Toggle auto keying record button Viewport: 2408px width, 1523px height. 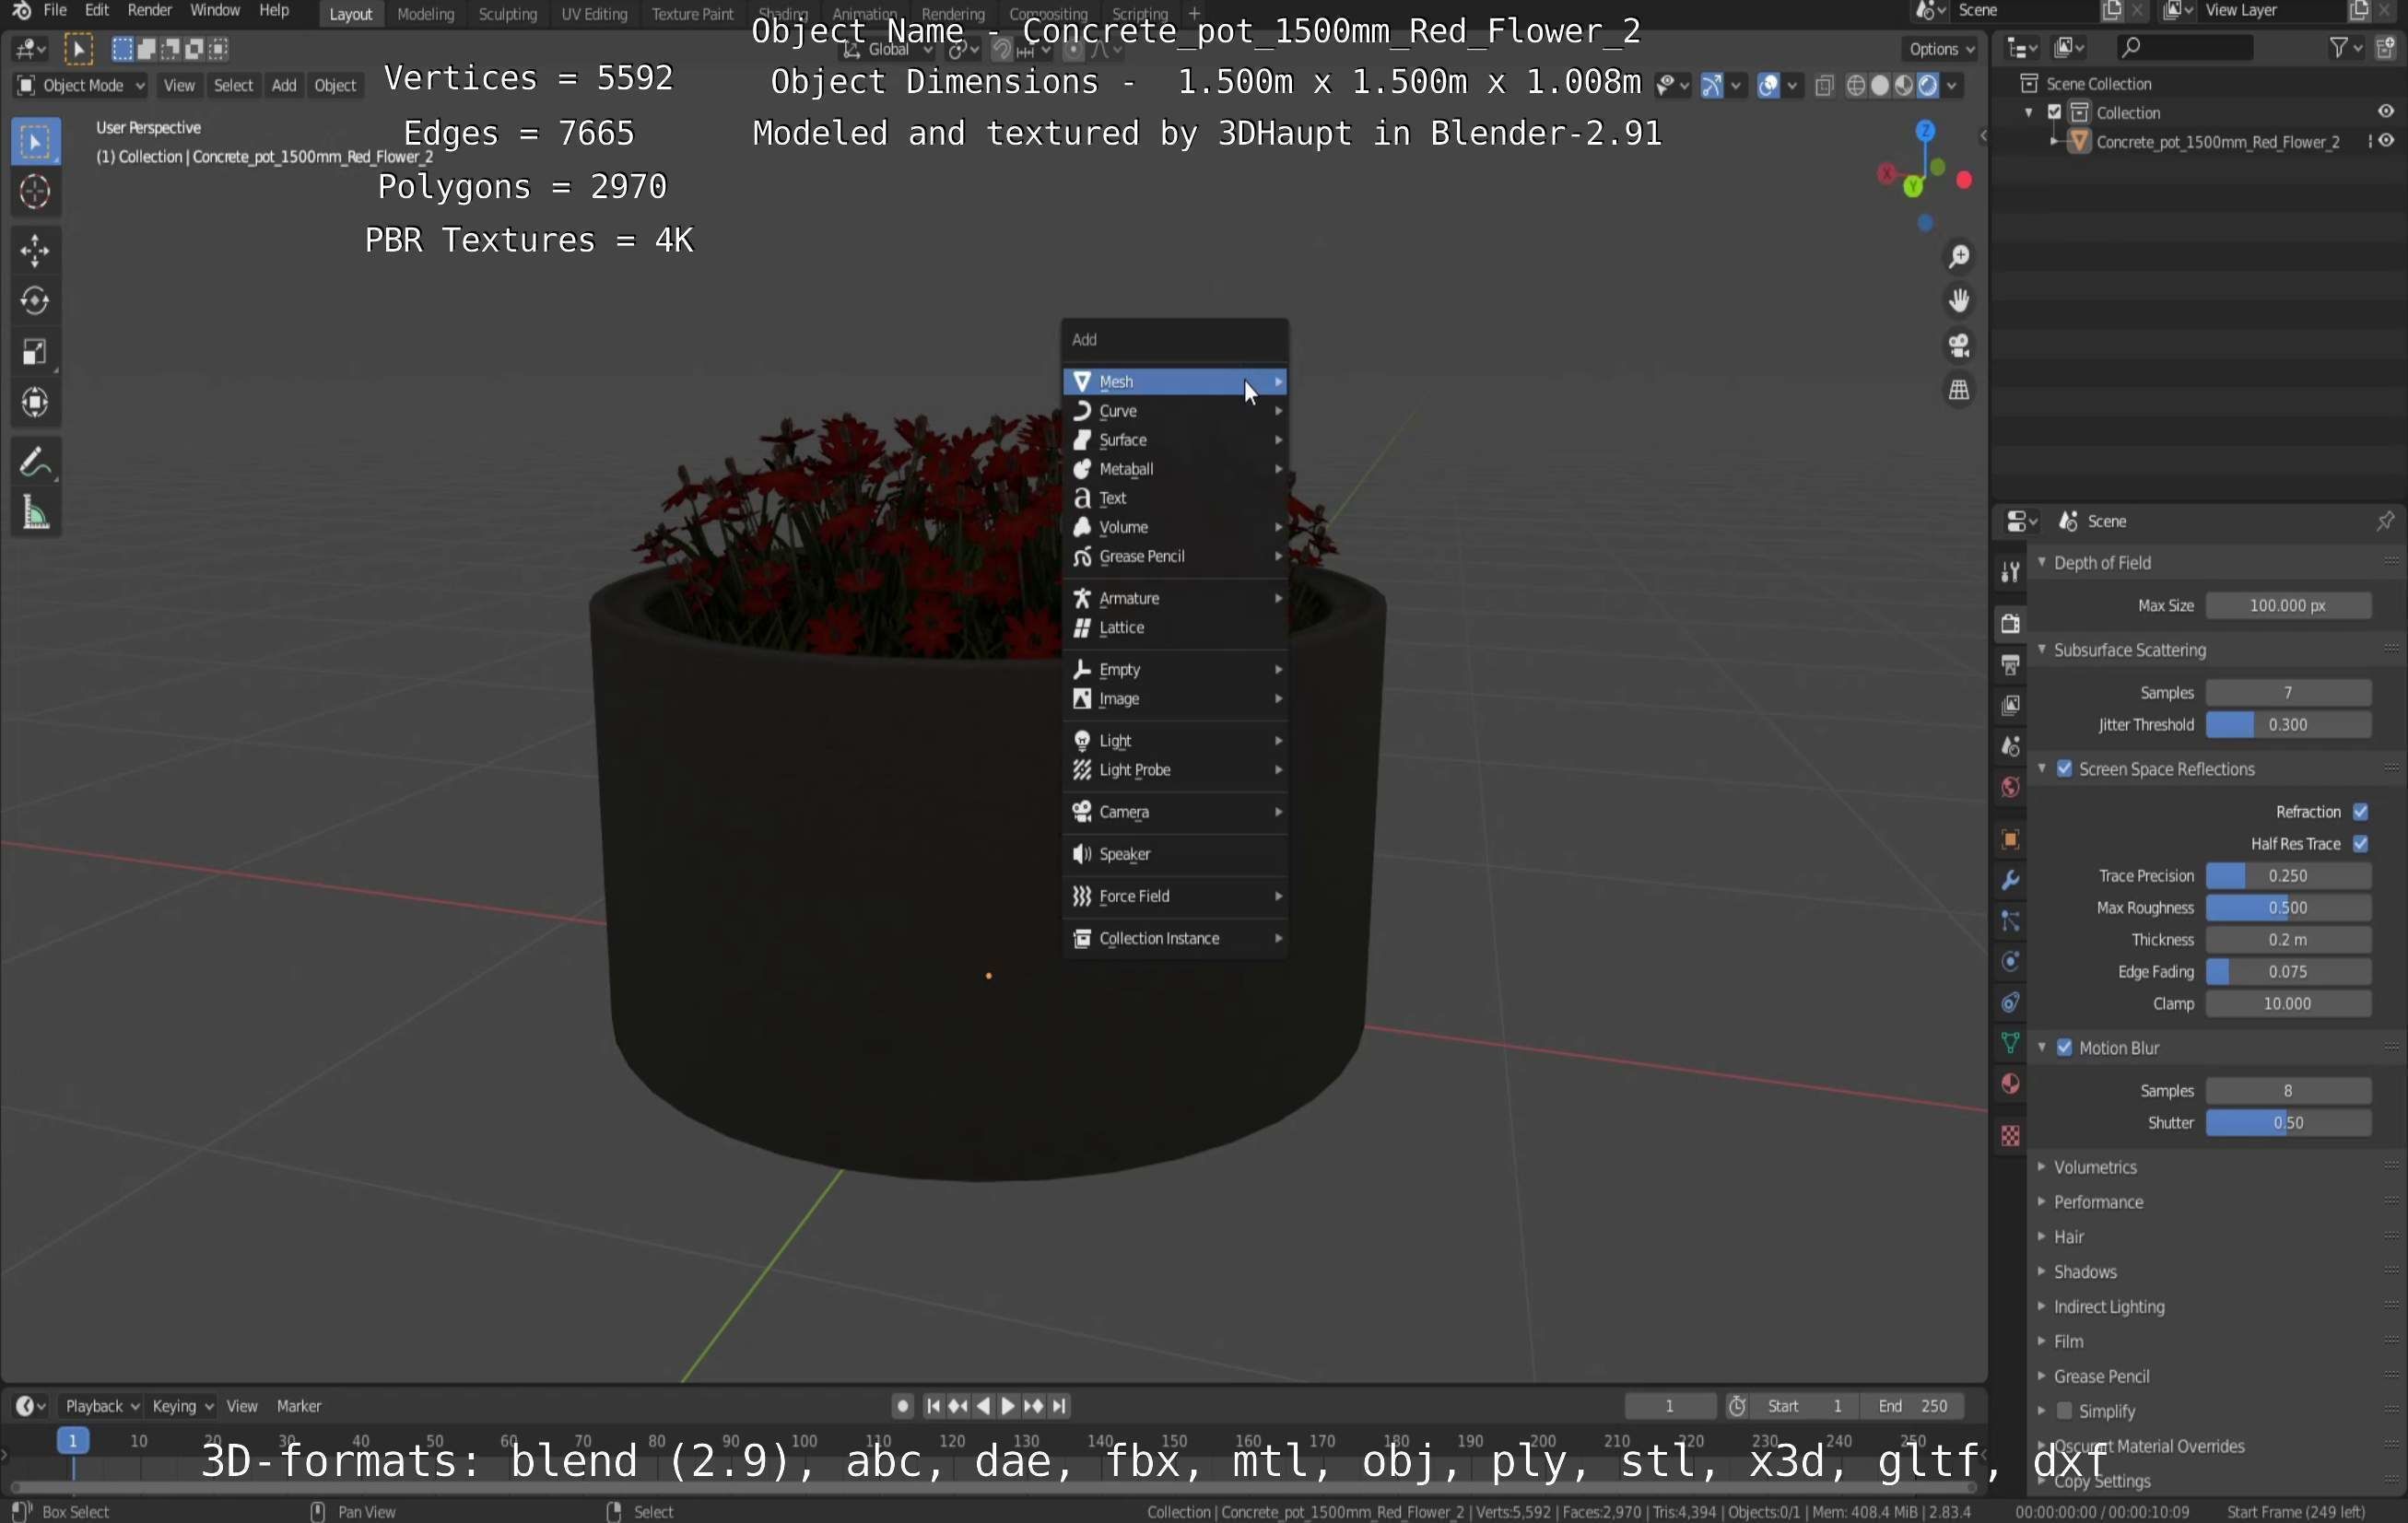[x=902, y=1406]
